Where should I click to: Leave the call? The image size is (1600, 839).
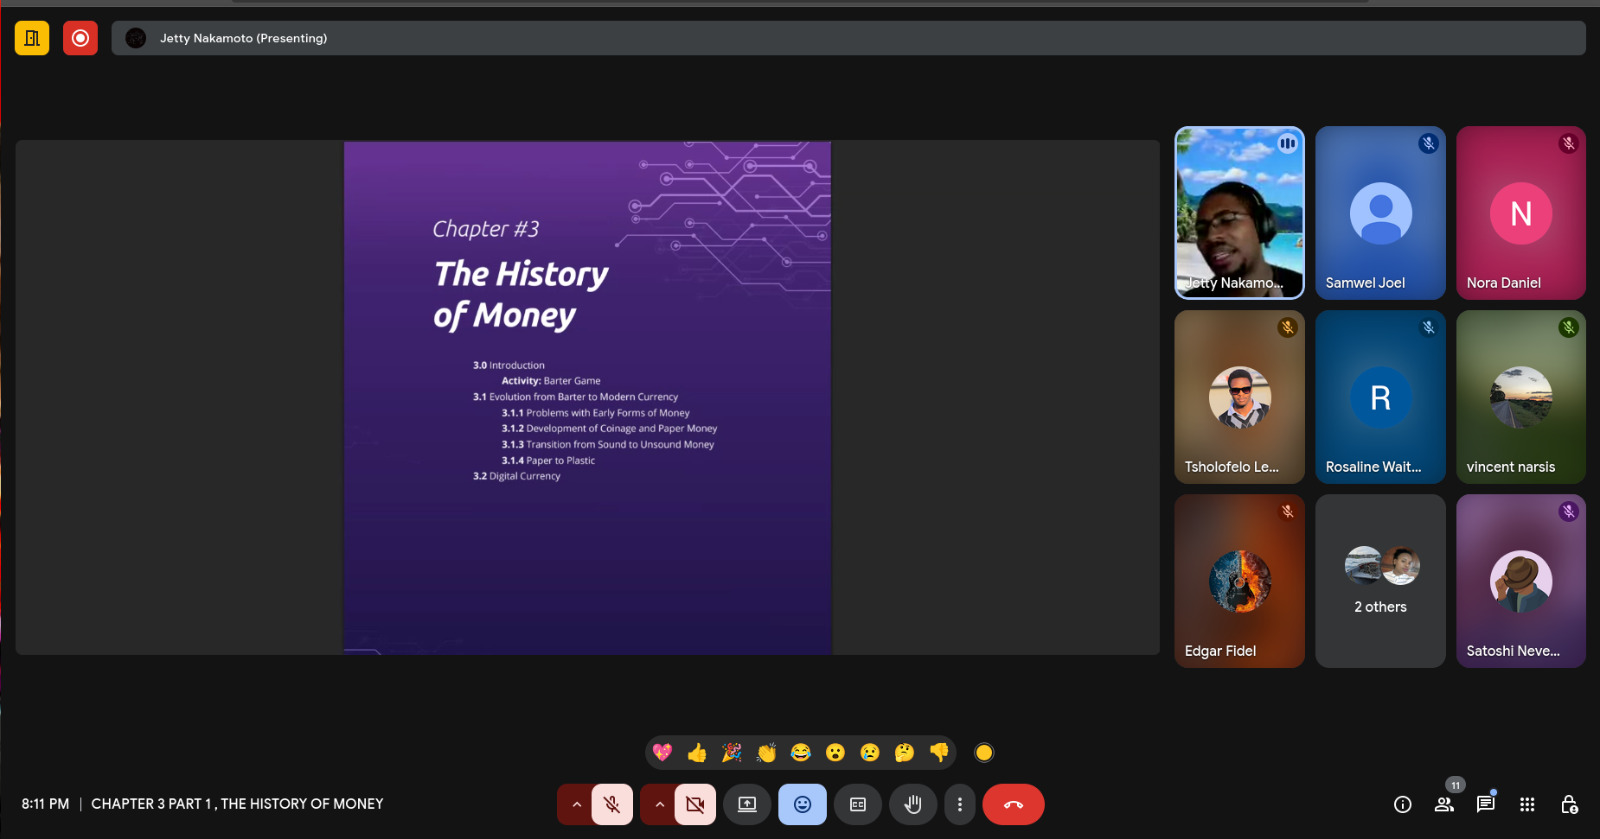point(1013,804)
